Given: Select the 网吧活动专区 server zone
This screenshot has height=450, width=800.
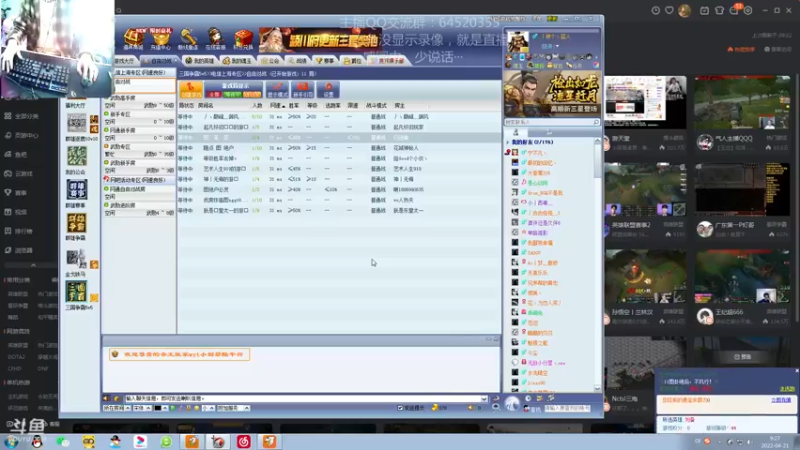Looking at the screenshot, I should pos(139,180).
